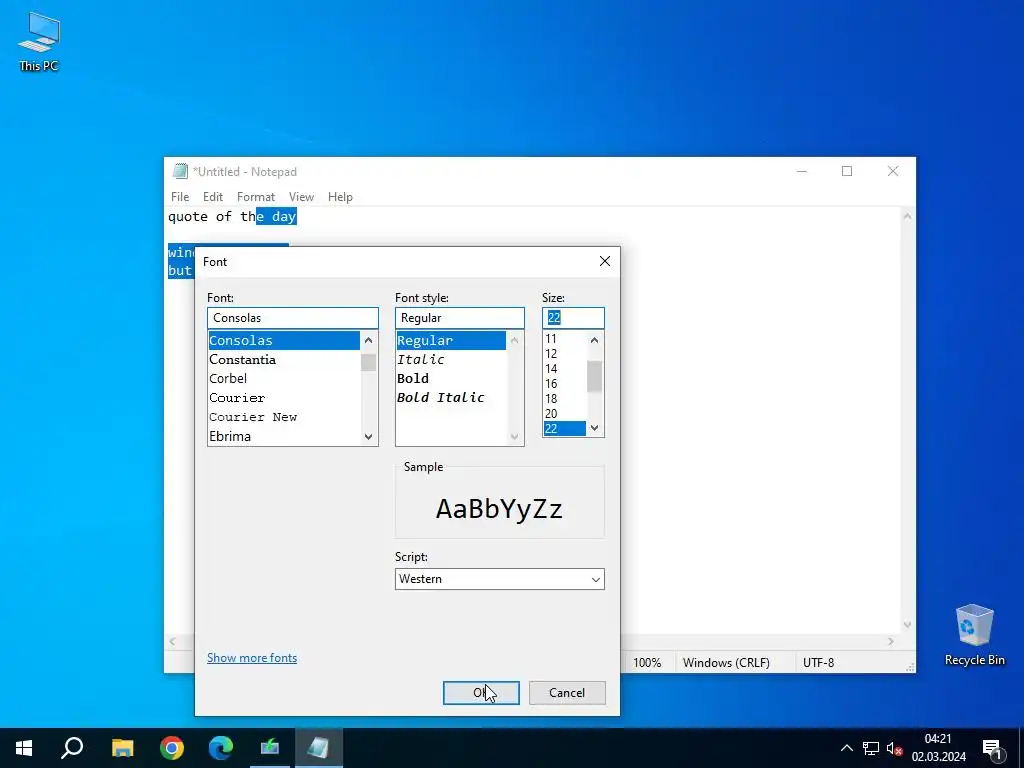Open muted volume tray icon
The height and width of the screenshot is (768, 1024).
894,748
